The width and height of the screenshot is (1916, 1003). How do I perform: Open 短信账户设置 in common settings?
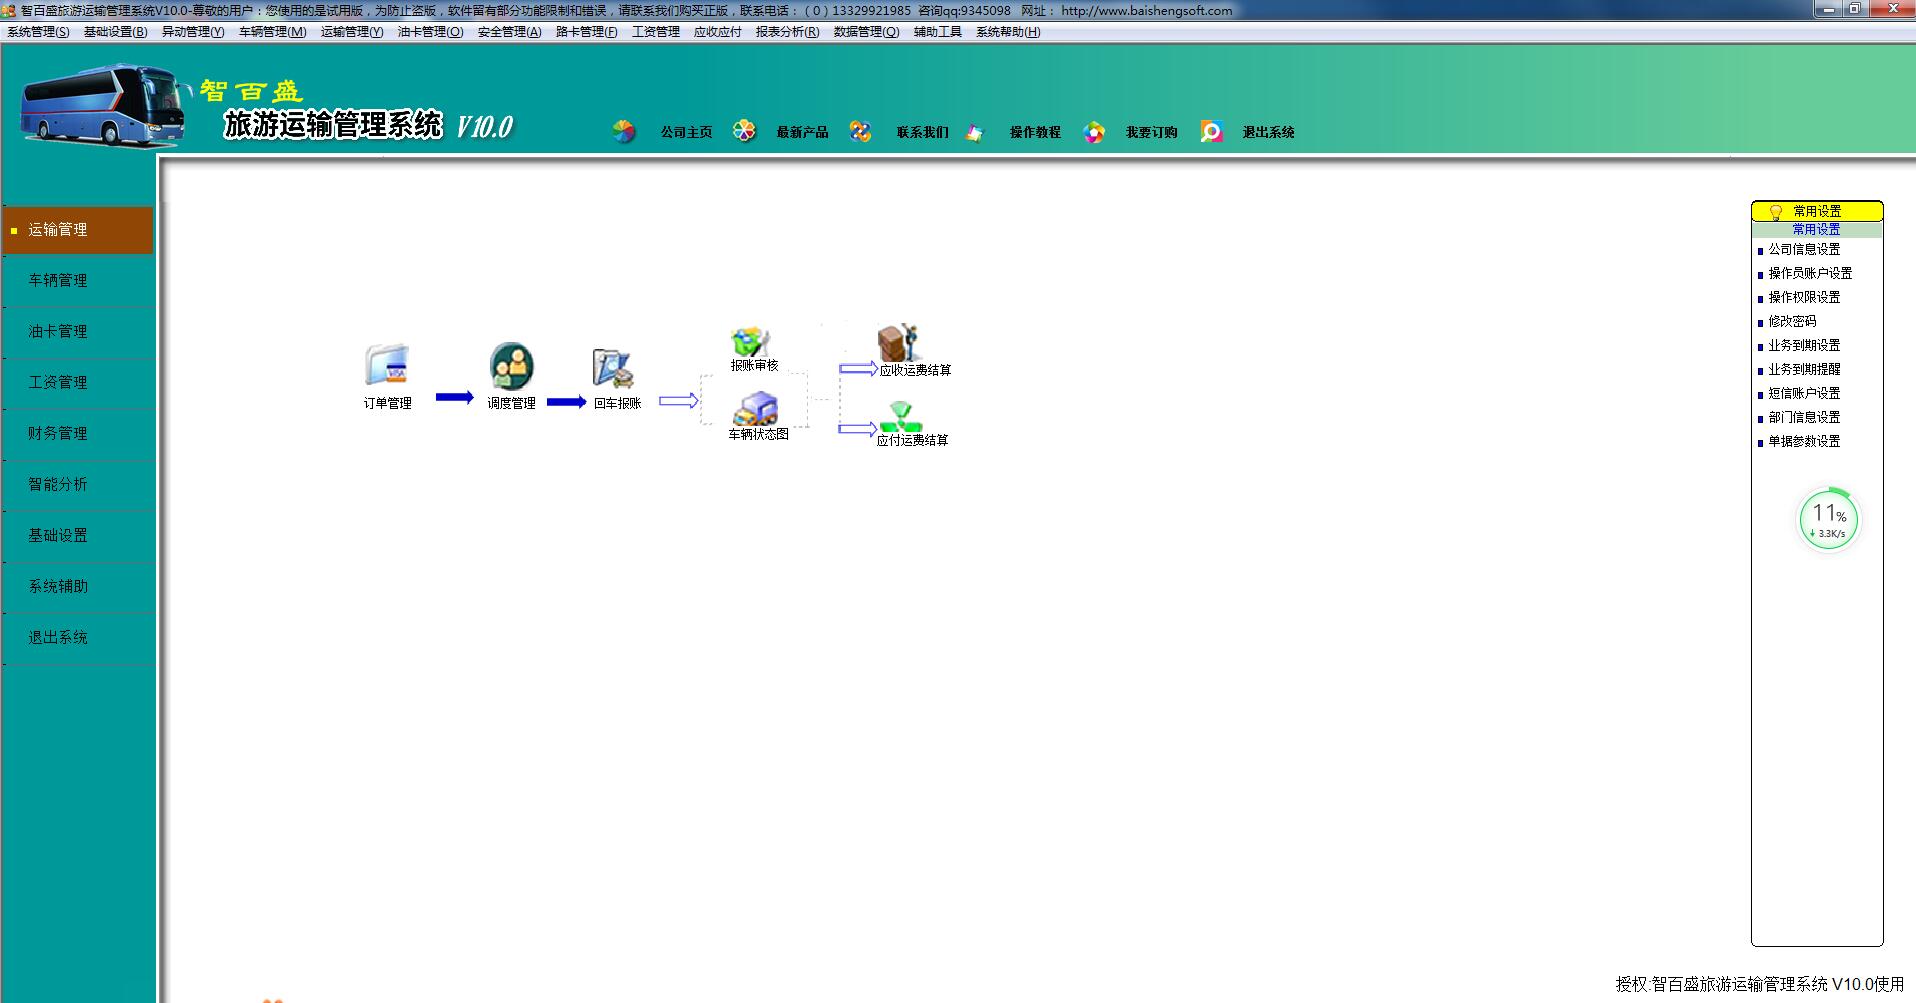point(1804,394)
